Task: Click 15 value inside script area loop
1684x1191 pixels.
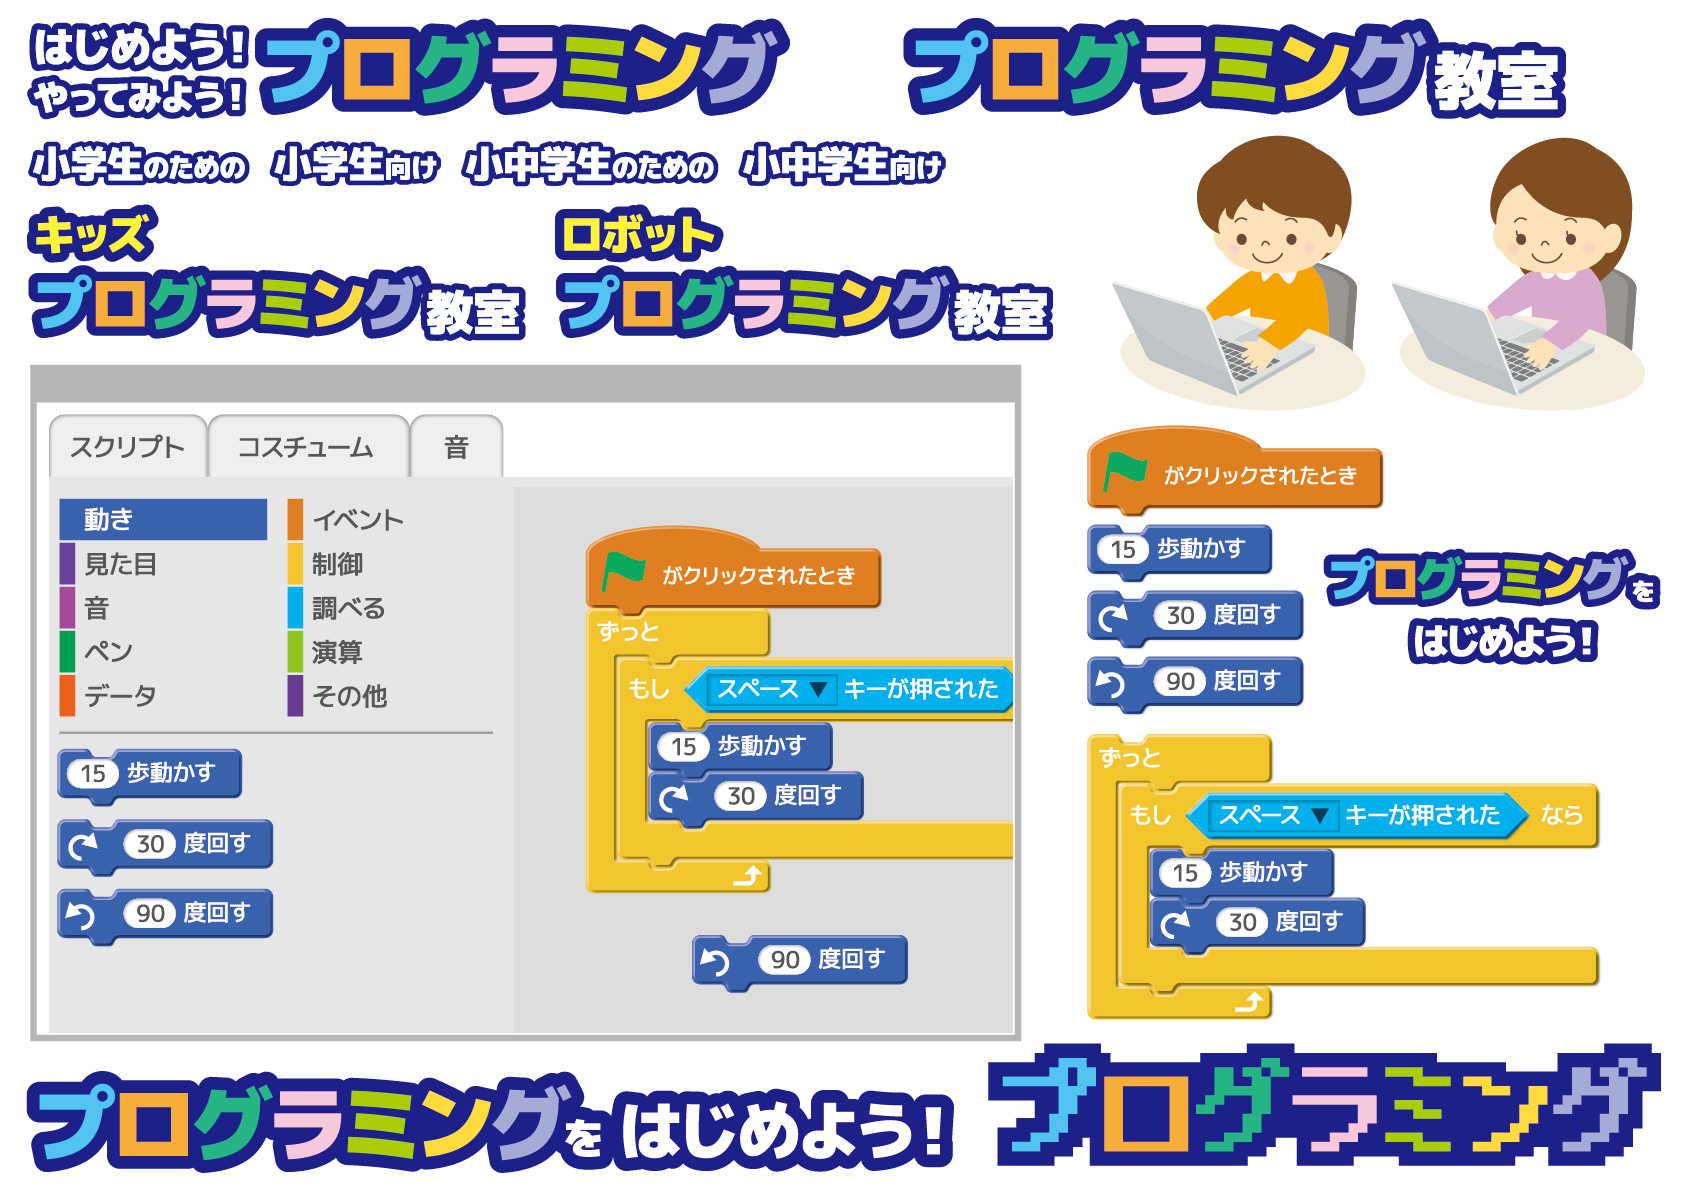Action: 684,747
